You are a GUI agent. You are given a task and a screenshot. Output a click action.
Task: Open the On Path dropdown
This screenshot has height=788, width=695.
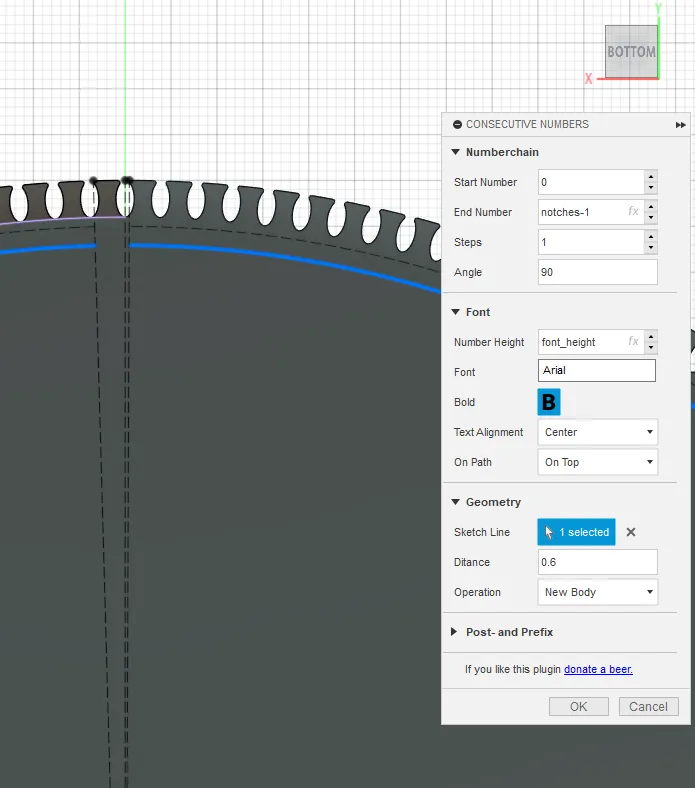598,462
